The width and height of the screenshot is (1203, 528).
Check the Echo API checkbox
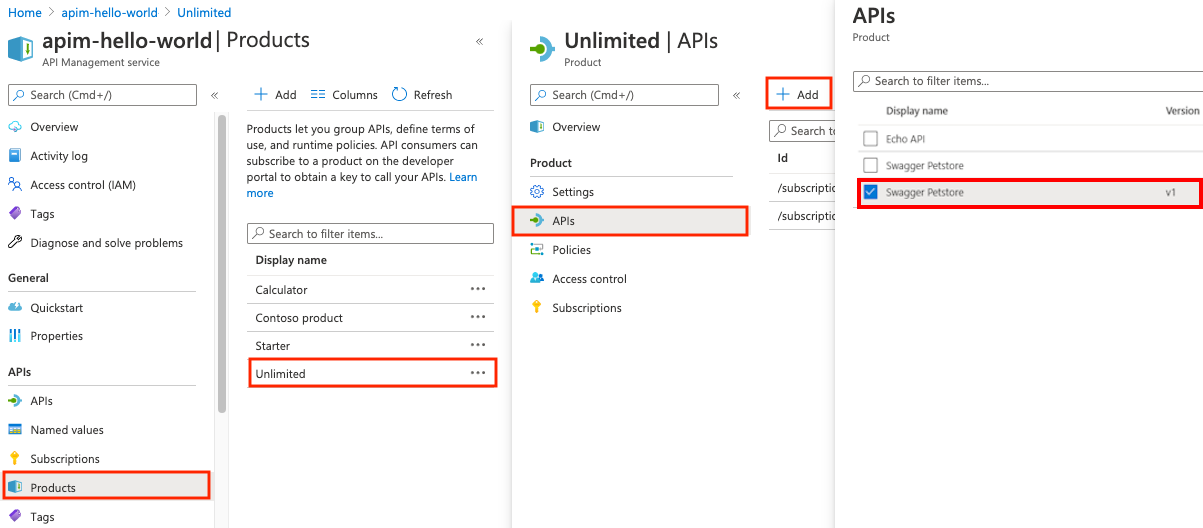(870, 139)
